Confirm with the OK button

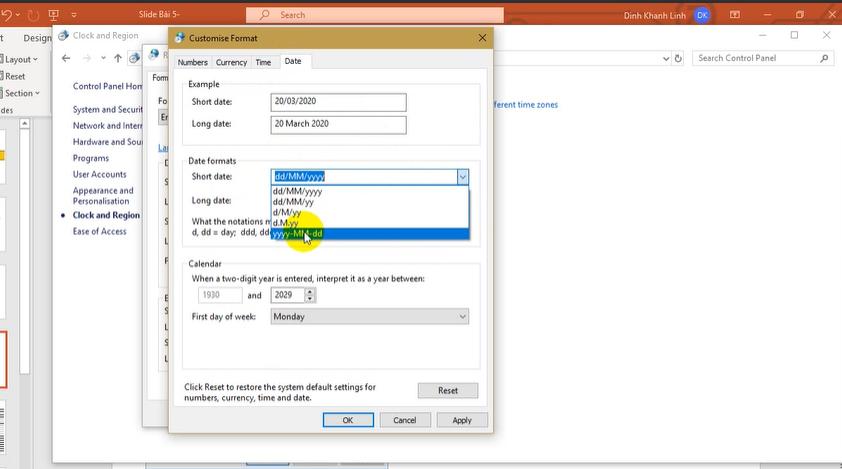[x=348, y=420]
